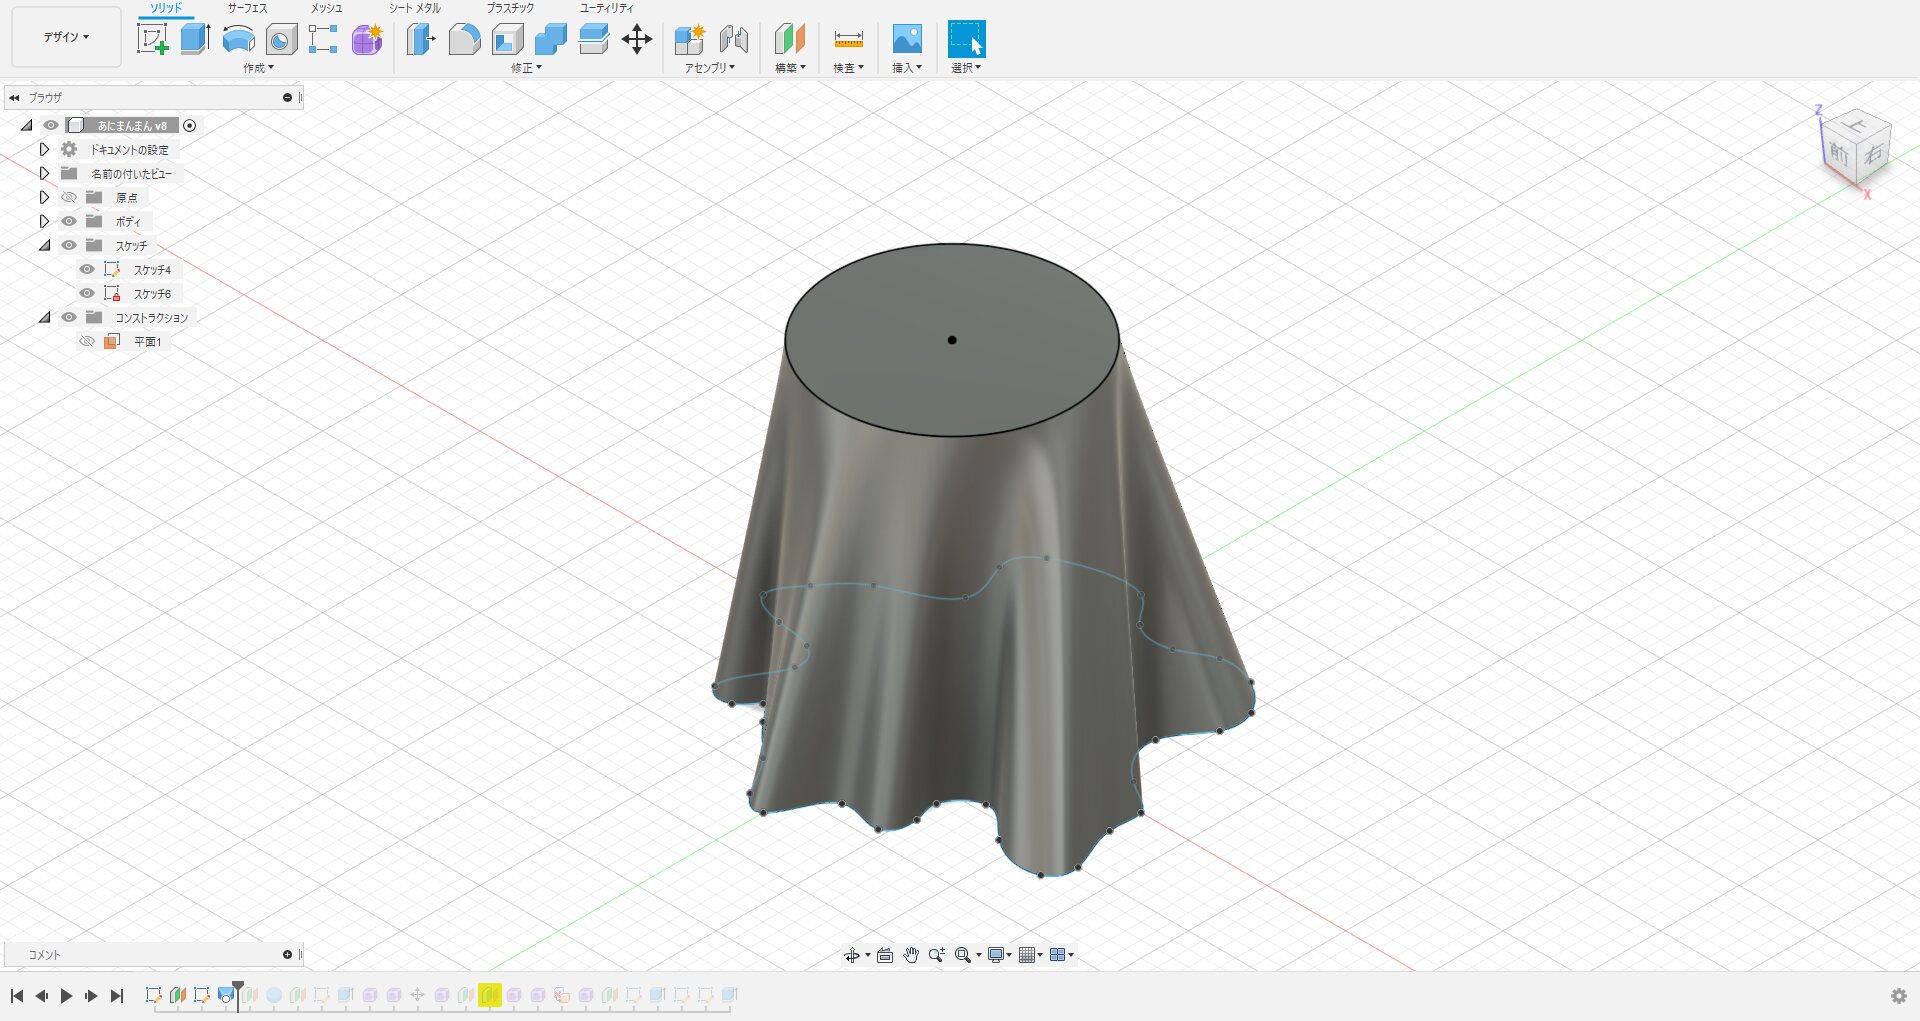The height and width of the screenshot is (1021, 1920).
Task: Switch to the メッシュ tab
Action: 326,8
